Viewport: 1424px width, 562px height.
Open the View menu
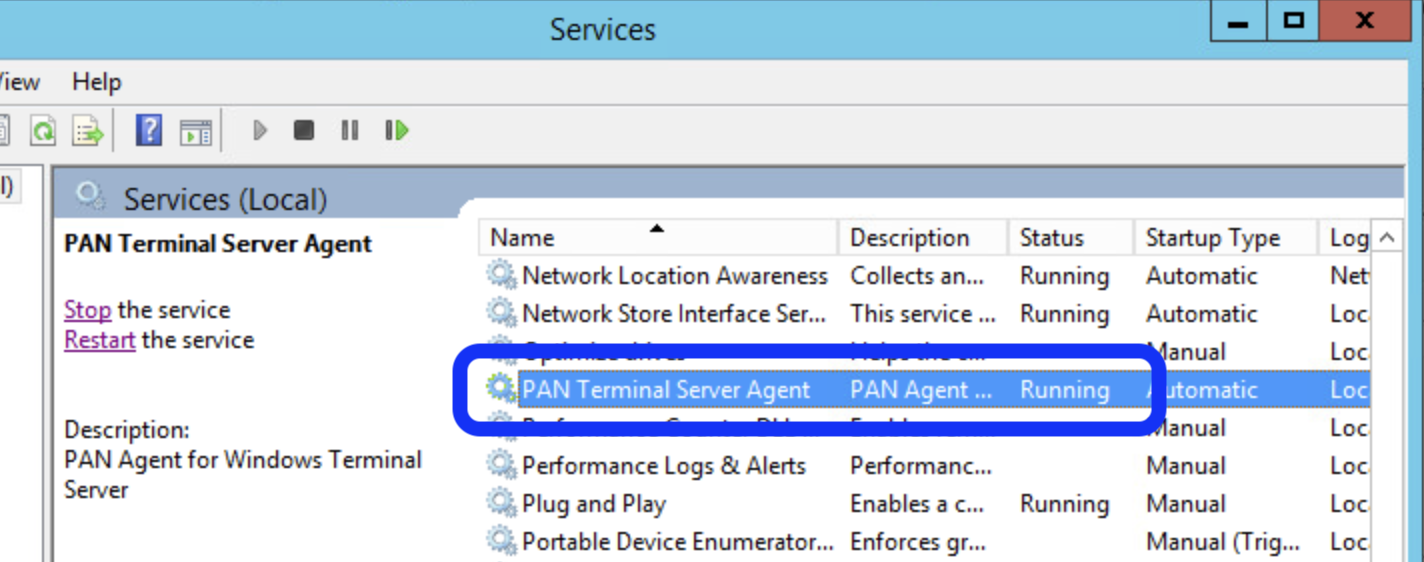19,82
